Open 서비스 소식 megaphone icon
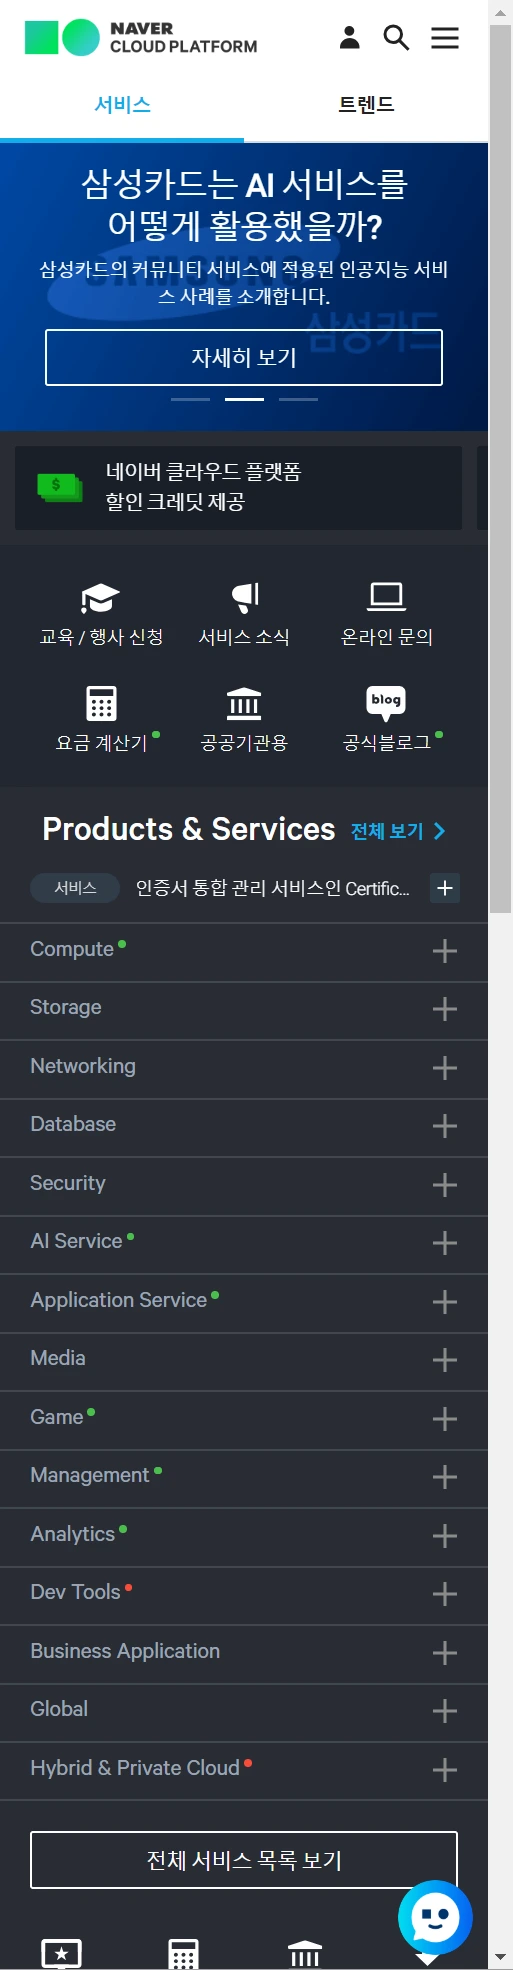 [245, 597]
